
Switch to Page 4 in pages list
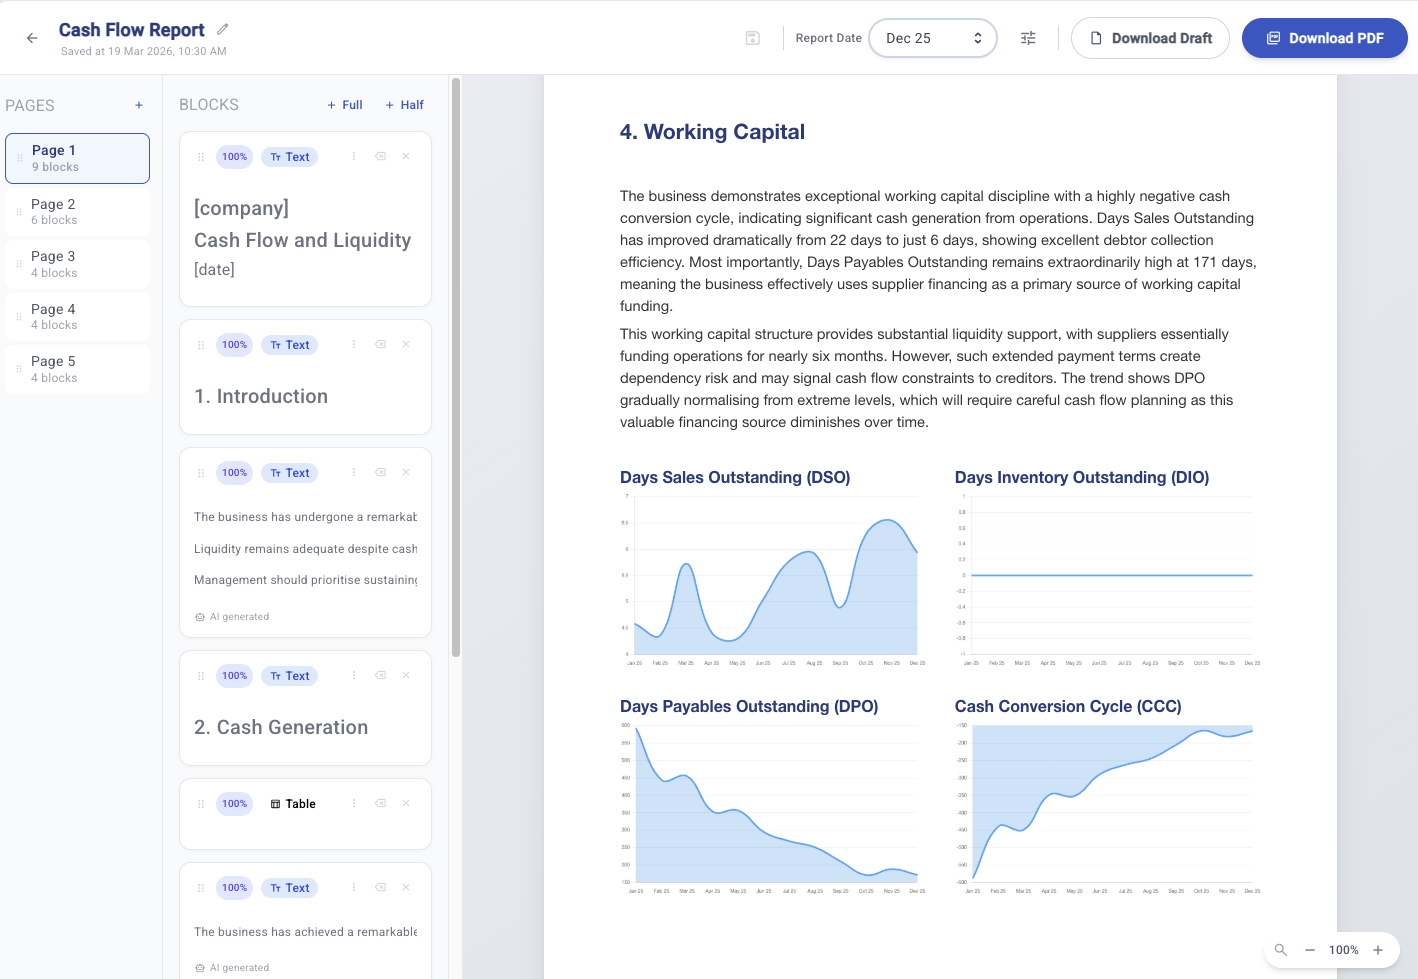pos(78,316)
